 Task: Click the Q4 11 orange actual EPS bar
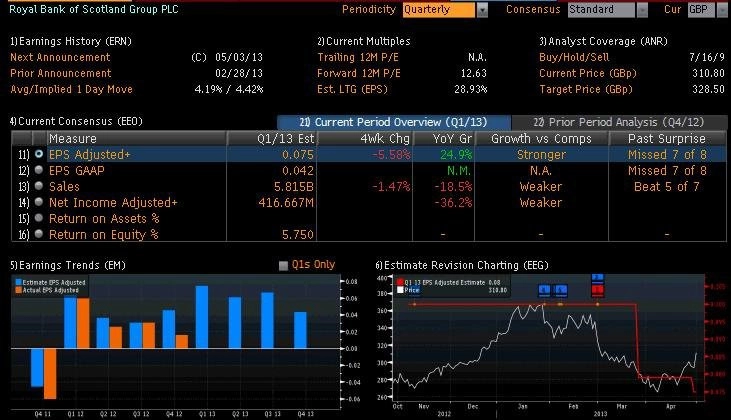pyautogui.click(x=50, y=373)
